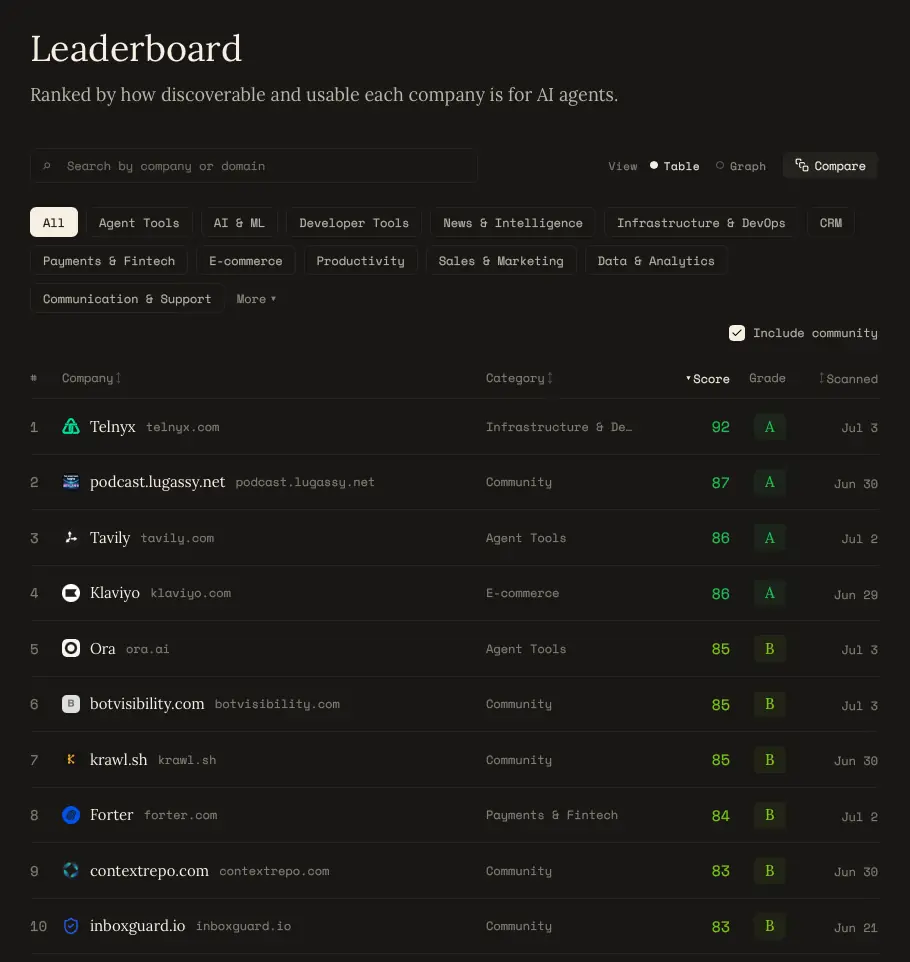Click the B grade badge for Ora
The height and width of the screenshot is (962, 910).
click(769, 648)
